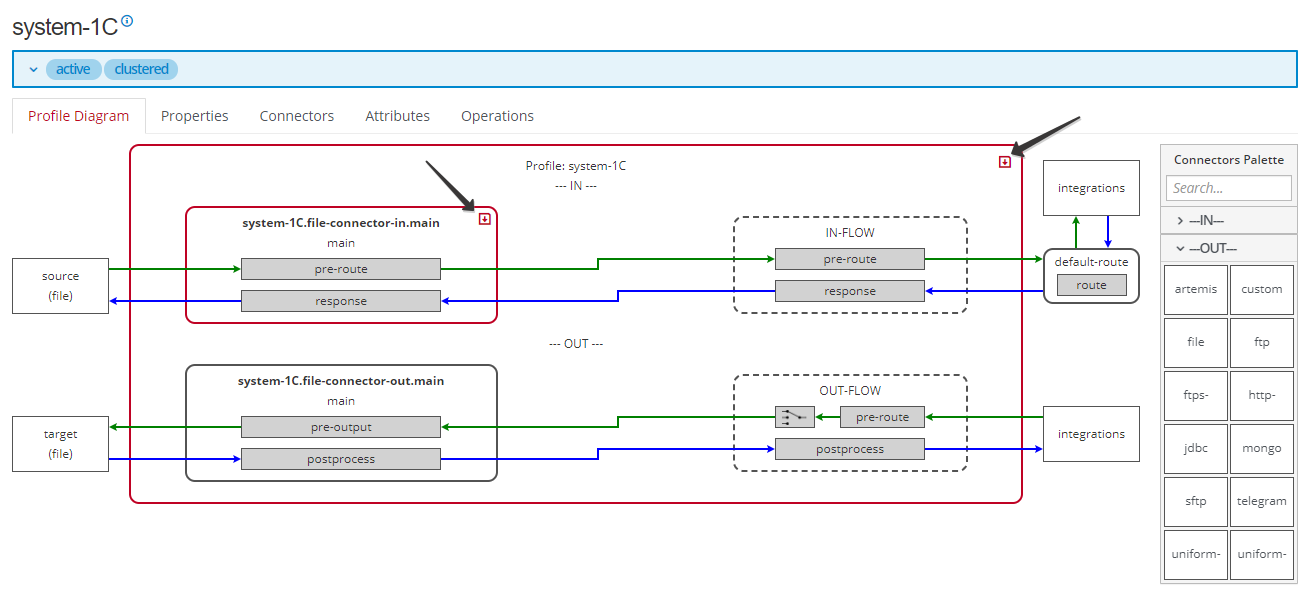
Task: Select the jdbc connector in the palette
Action: tap(1195, 448)
